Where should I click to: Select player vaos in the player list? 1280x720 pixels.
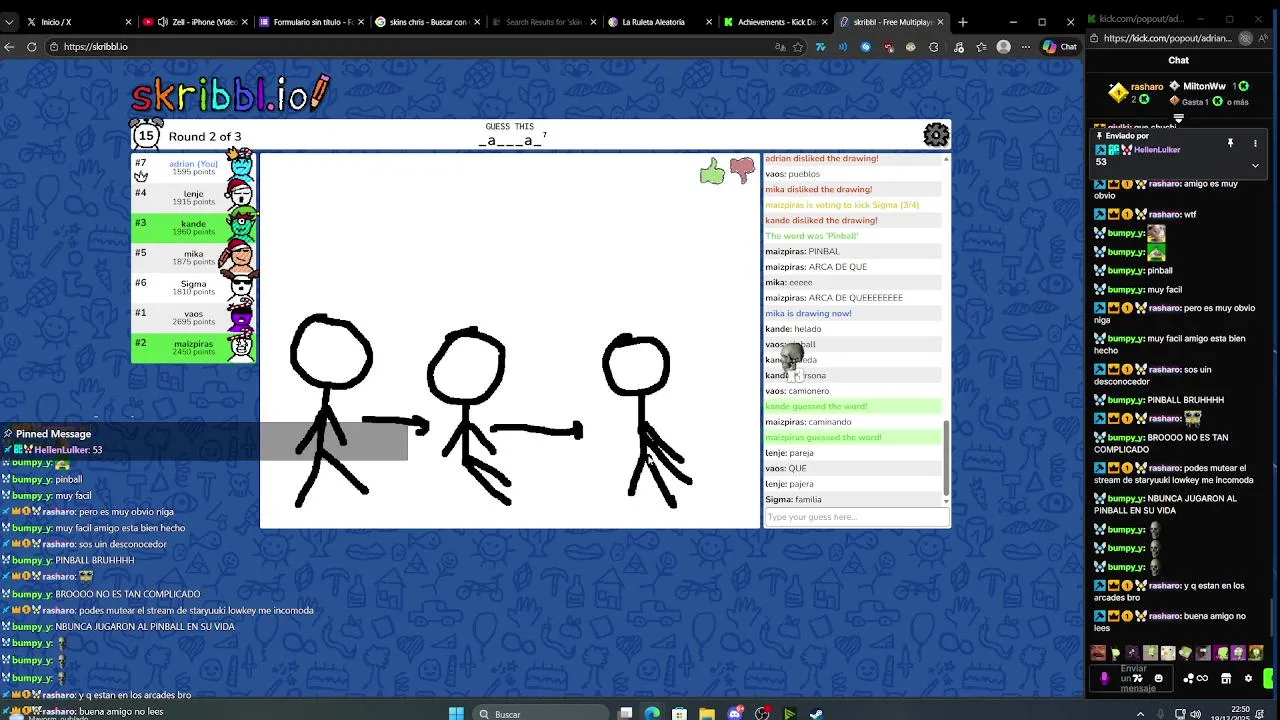pyautogui.click(x=193, y=317)
